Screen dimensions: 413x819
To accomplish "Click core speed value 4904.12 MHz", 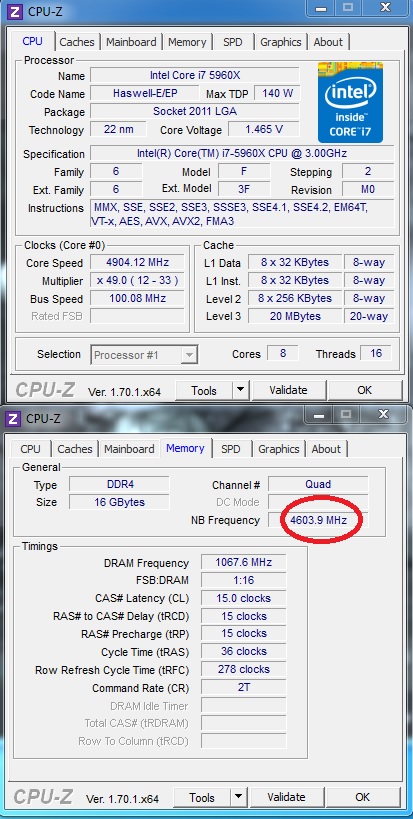I will 137,262.
